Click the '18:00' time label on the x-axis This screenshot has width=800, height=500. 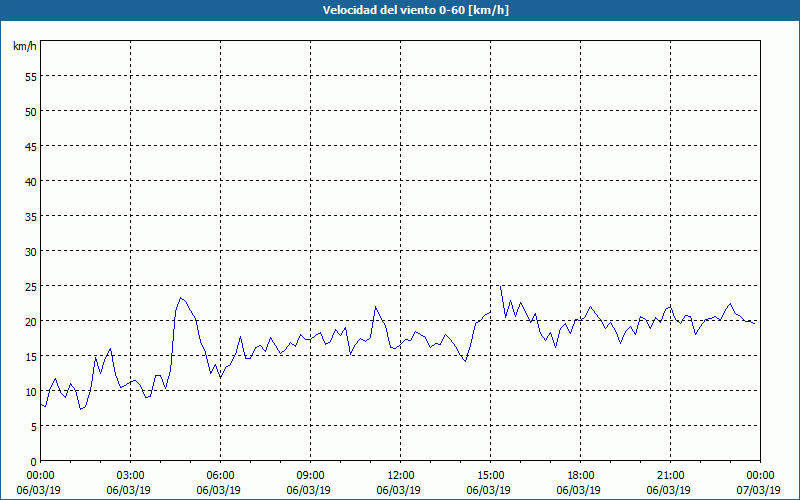click(x=581, y=476)
